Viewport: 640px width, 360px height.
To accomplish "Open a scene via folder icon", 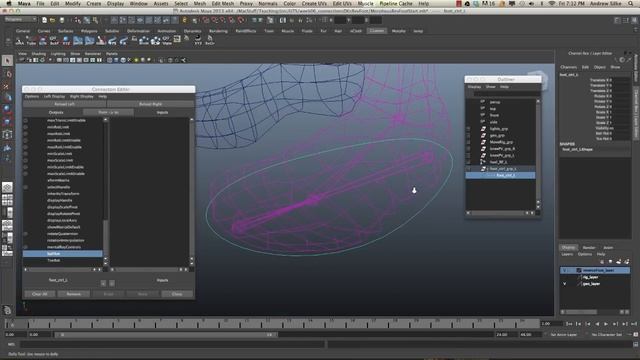I will (53, 20).
